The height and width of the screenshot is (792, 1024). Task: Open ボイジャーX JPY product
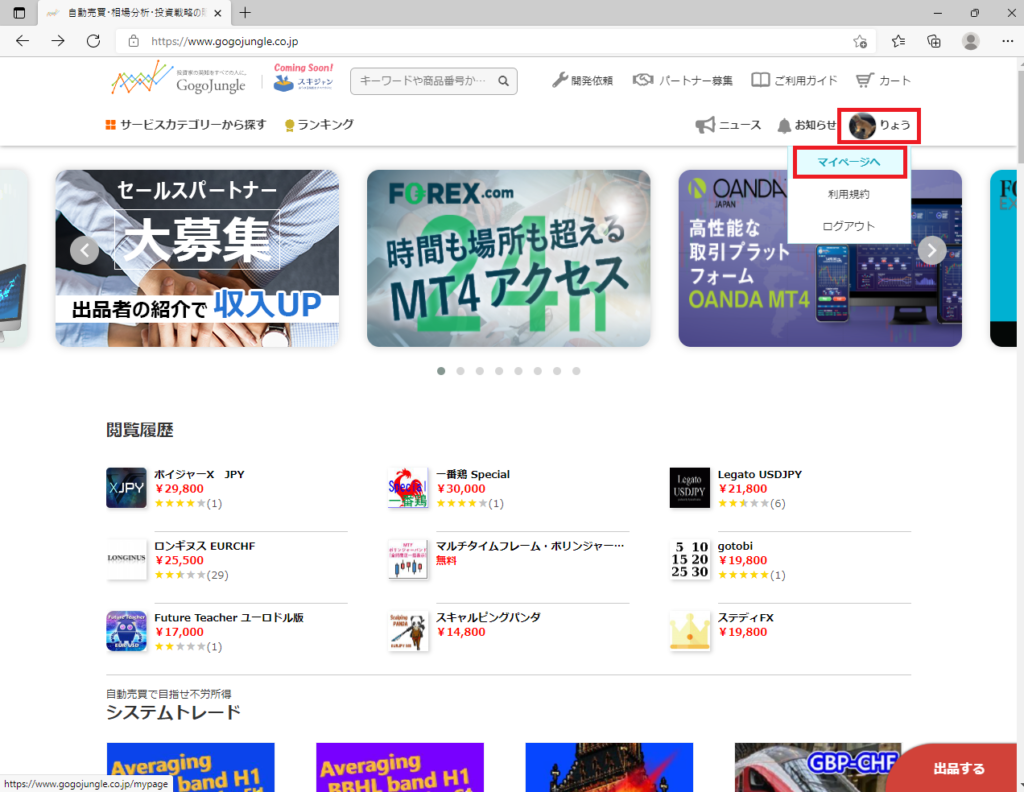(199, 475)
